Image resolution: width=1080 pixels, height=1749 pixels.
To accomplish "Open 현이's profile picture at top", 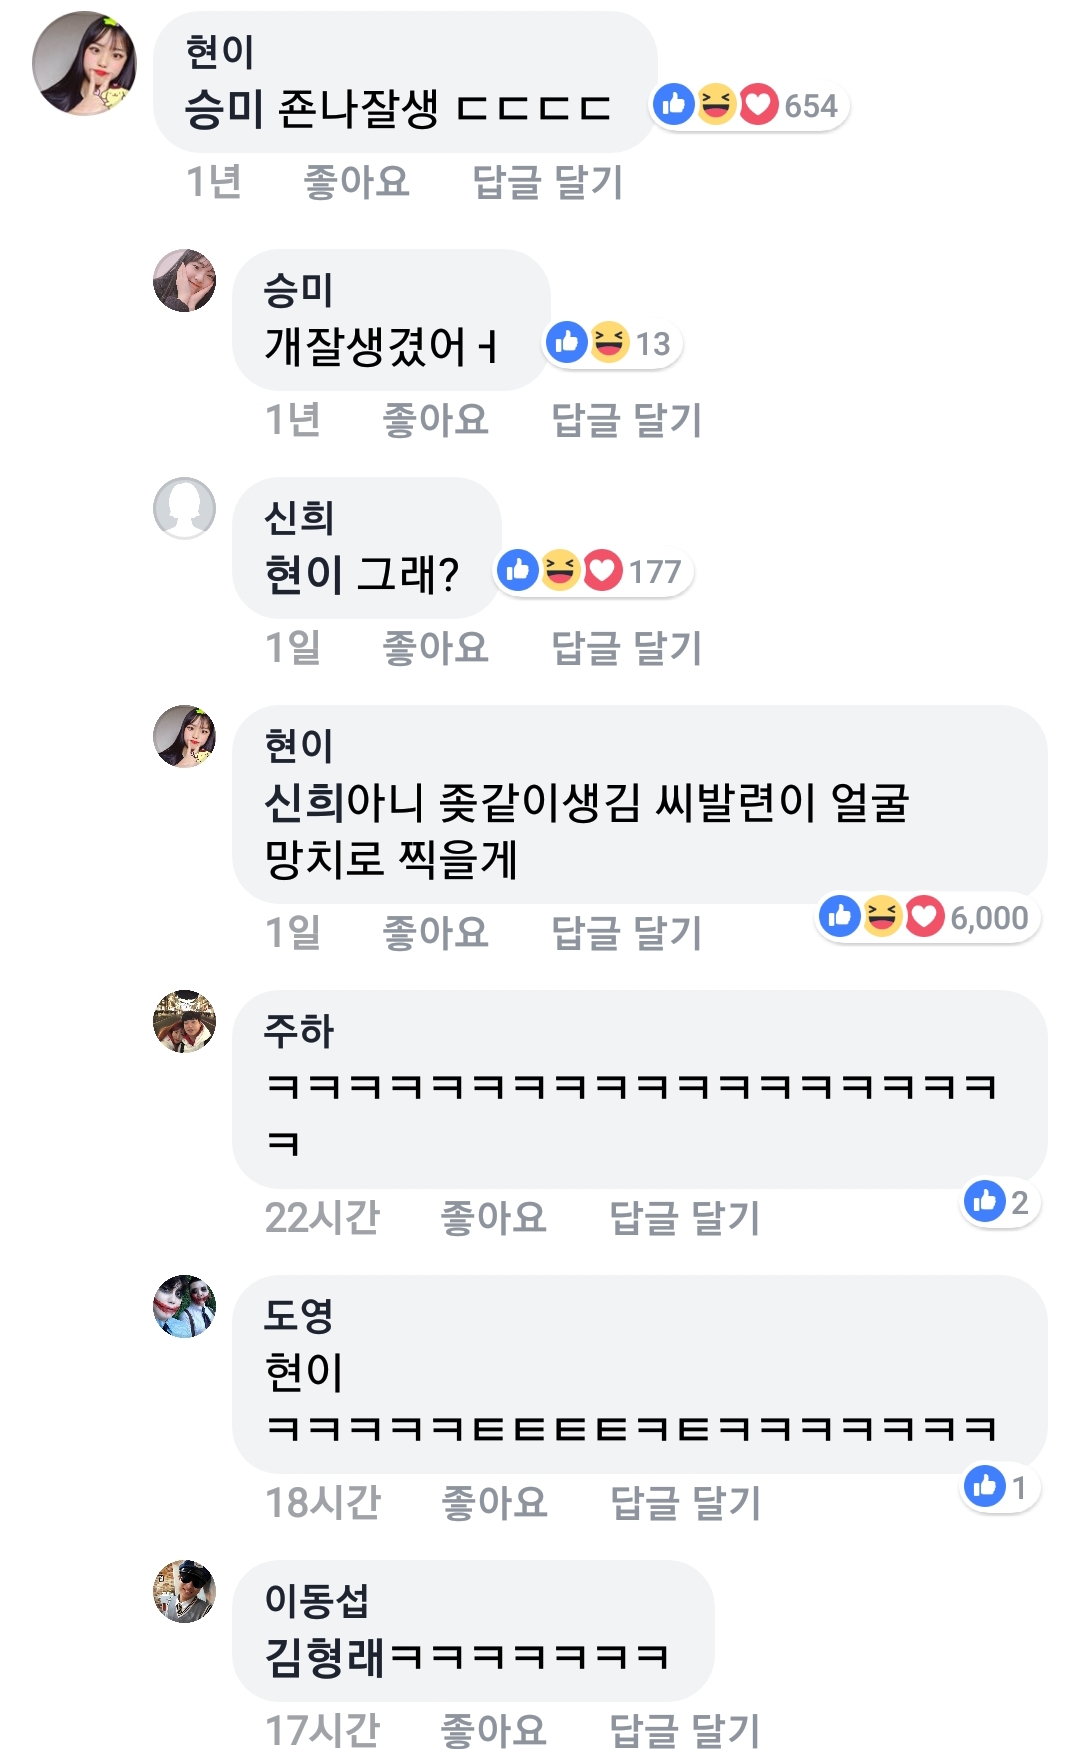I will (x=84, y=64).
